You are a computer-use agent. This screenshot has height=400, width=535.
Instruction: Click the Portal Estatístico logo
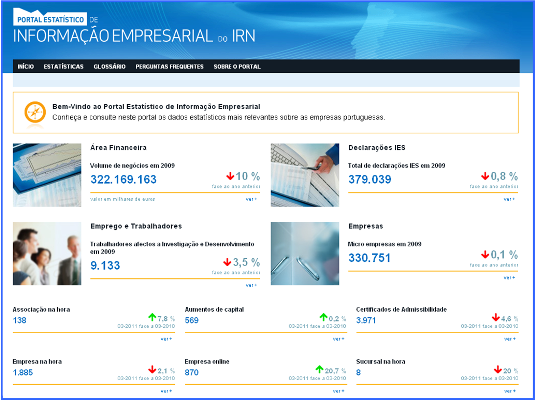click(50, 18)
